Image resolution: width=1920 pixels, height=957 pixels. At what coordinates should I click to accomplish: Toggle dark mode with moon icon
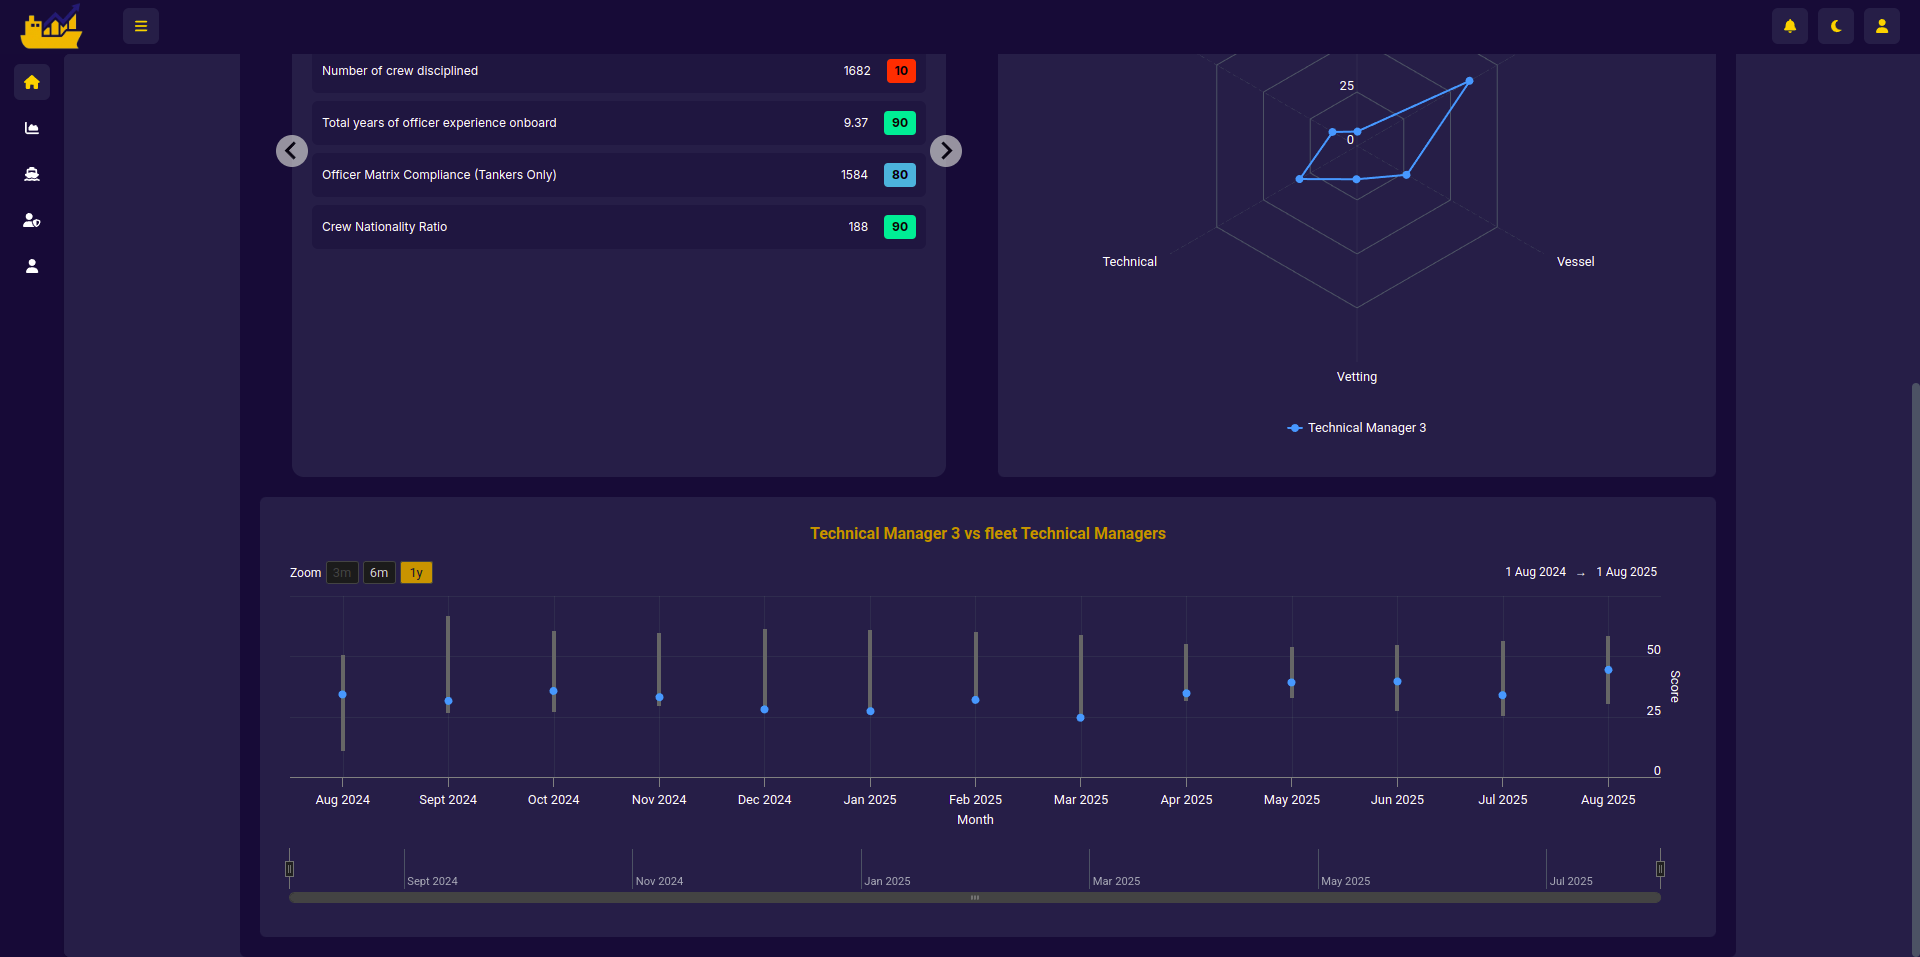pyautogui.click(x=1836, y=26)
